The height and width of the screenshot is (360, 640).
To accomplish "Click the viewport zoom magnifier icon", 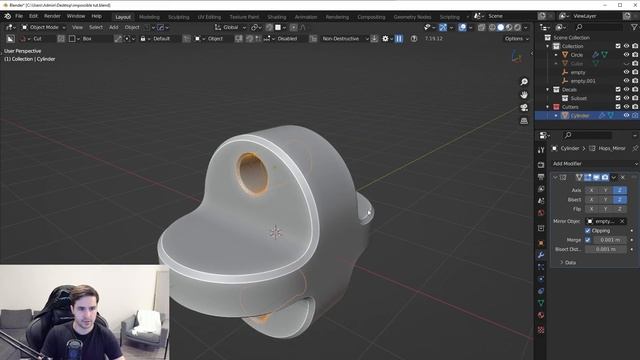I will [524, 82].
